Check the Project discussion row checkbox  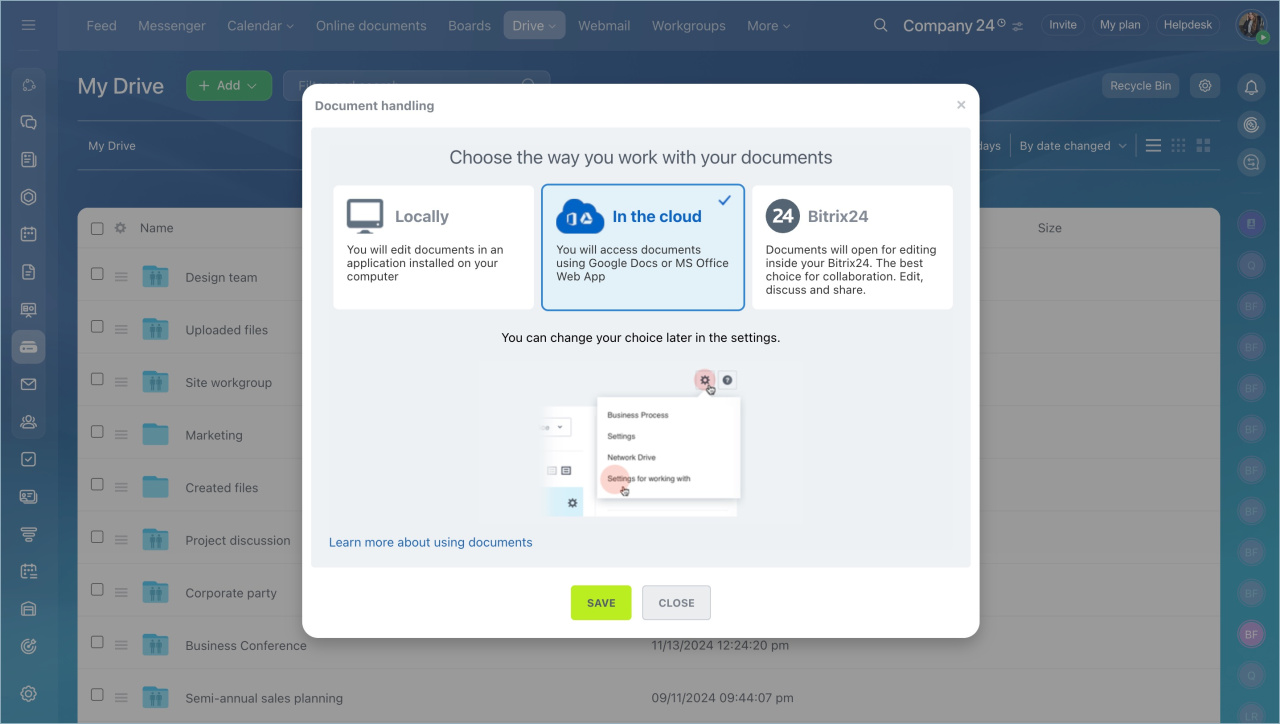click(x=97, y=536)
